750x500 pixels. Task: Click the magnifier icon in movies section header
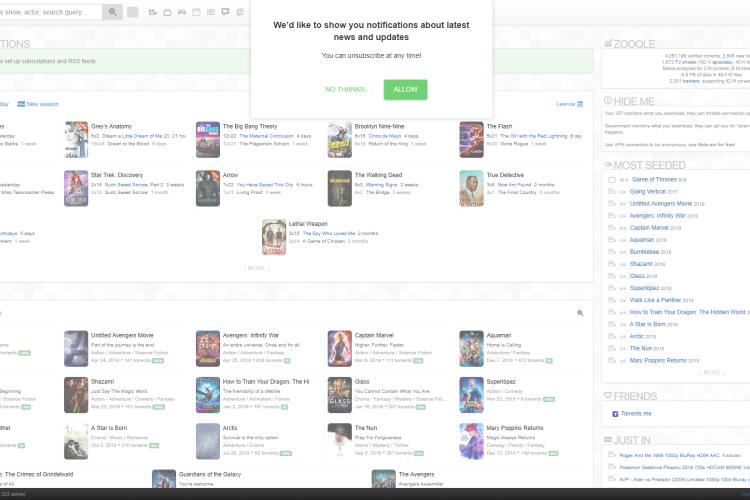[x=580, y=313]
